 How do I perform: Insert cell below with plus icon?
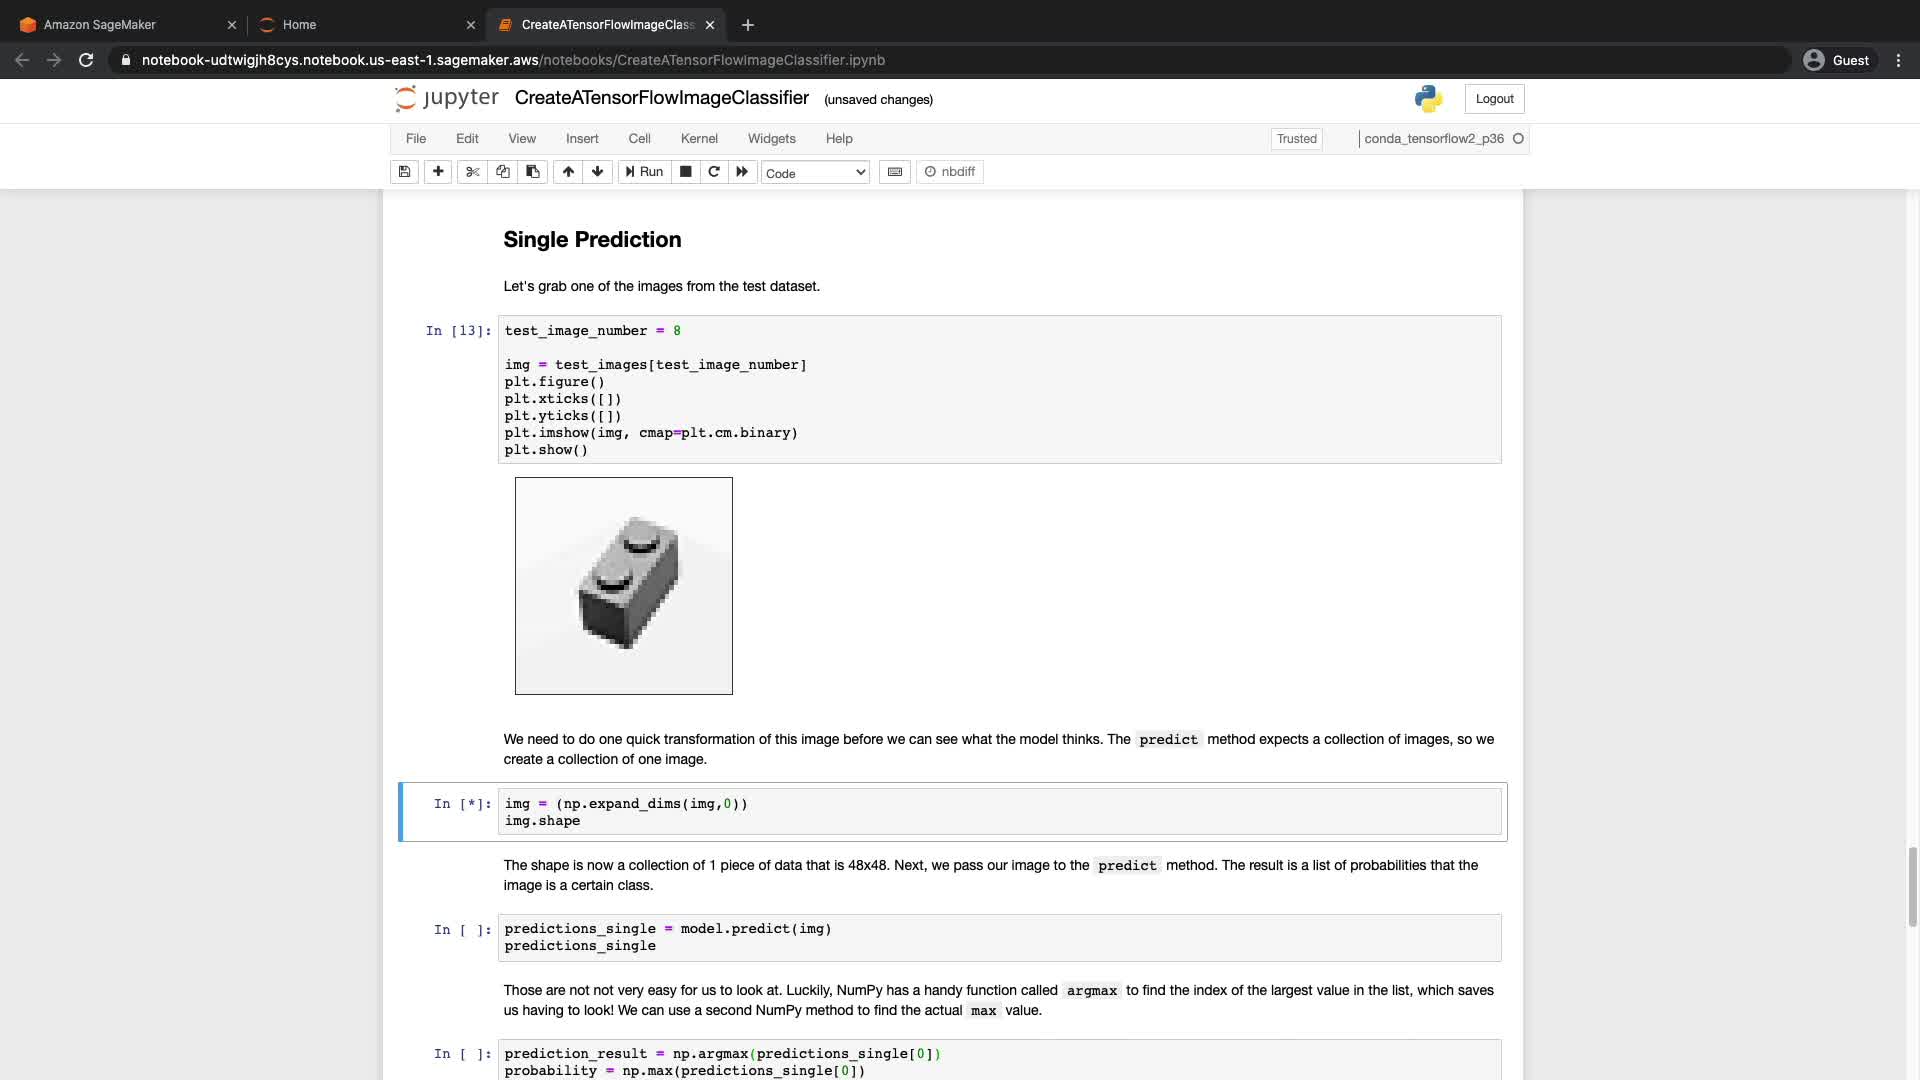438,172
